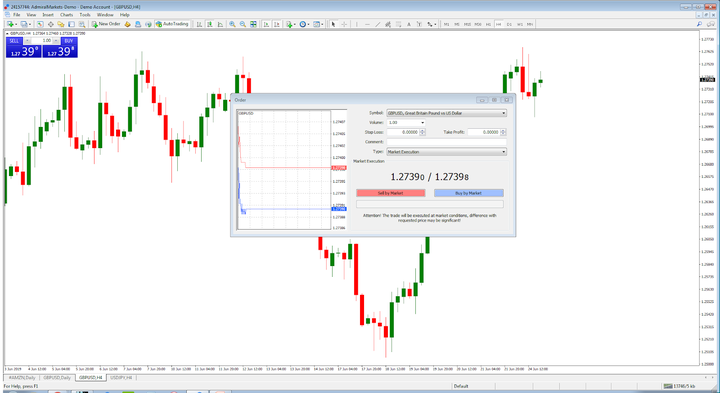Click the one-click BUY button on chart
The height and width of the screenshot is (393, 720).
(x=60, y=48)
